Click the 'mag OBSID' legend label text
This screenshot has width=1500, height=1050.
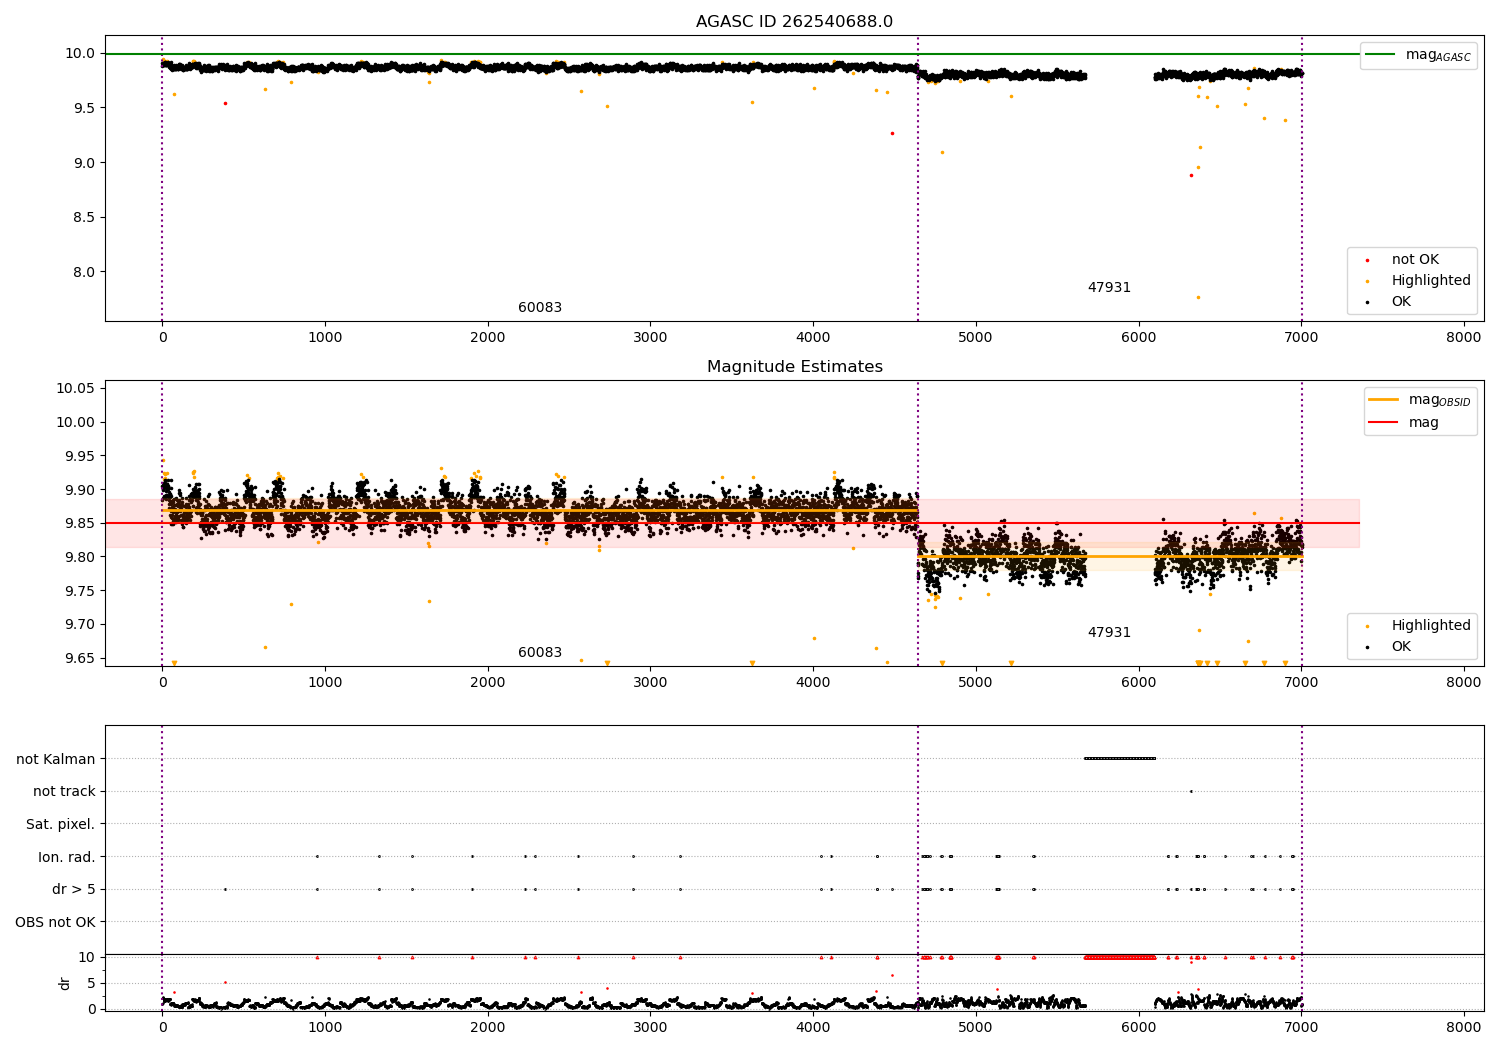point(1440,401)
